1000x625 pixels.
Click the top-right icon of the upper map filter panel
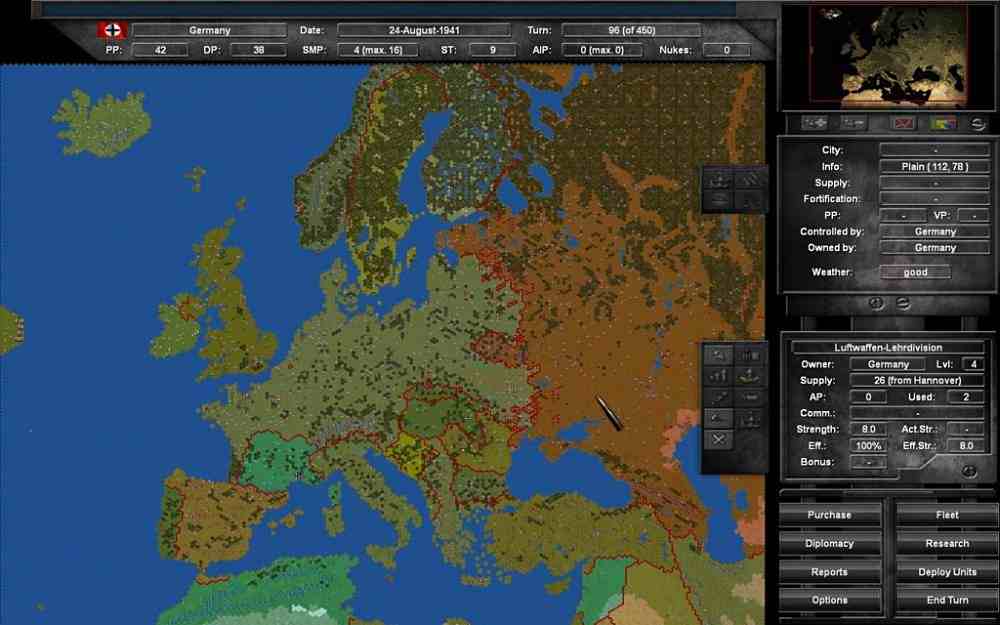(x=750, y=180)
